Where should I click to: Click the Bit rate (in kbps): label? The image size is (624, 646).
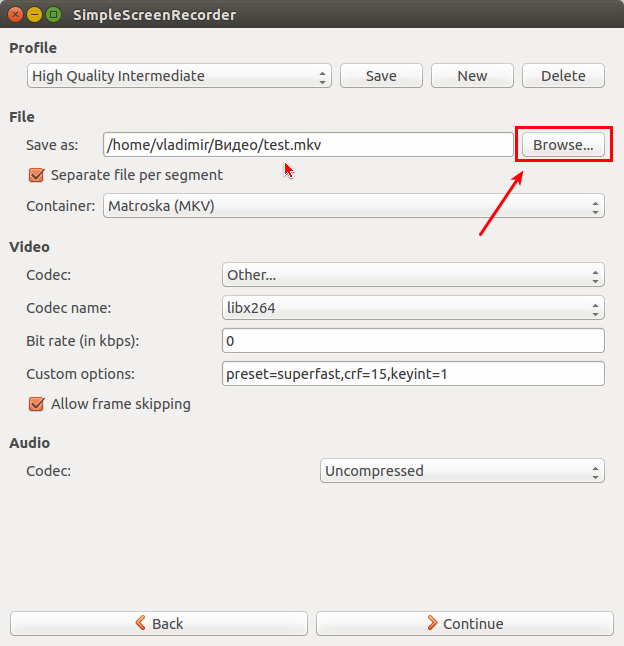click(83, 341)
